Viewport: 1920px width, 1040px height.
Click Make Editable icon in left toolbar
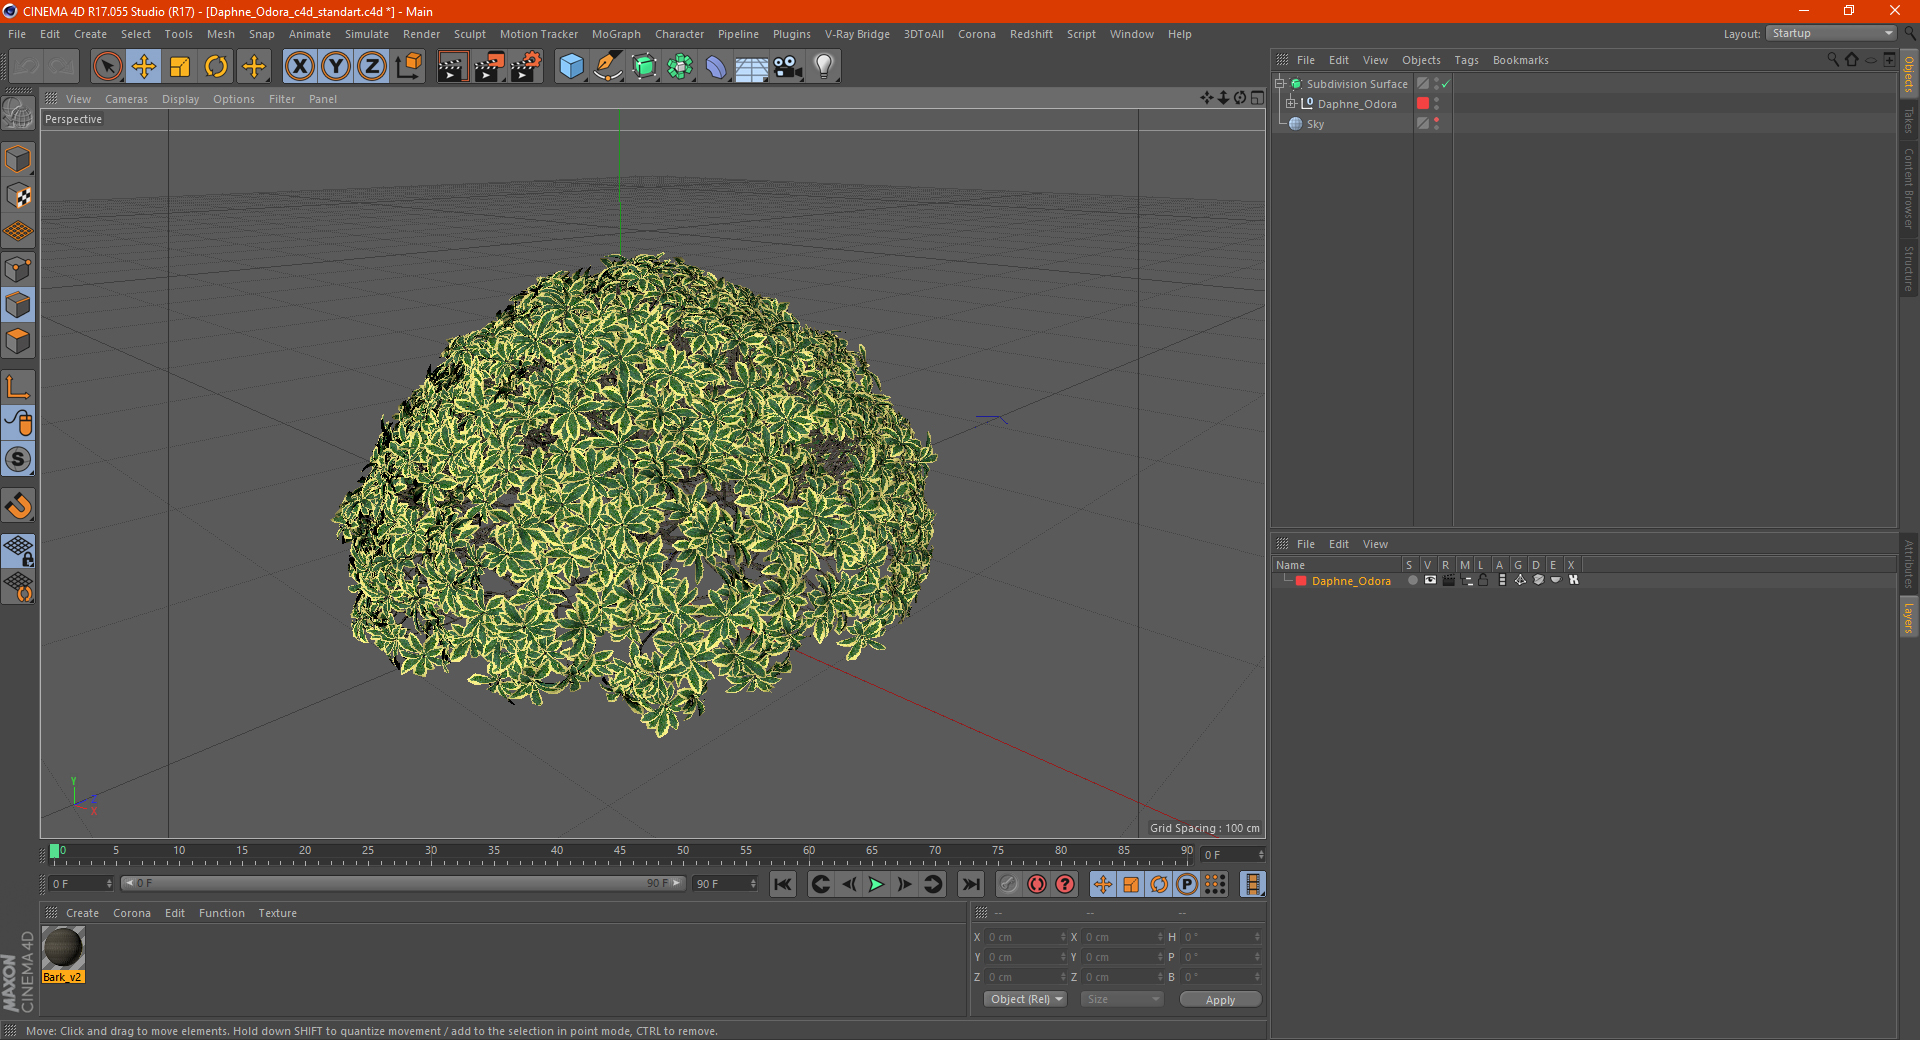tap(18, 114)
